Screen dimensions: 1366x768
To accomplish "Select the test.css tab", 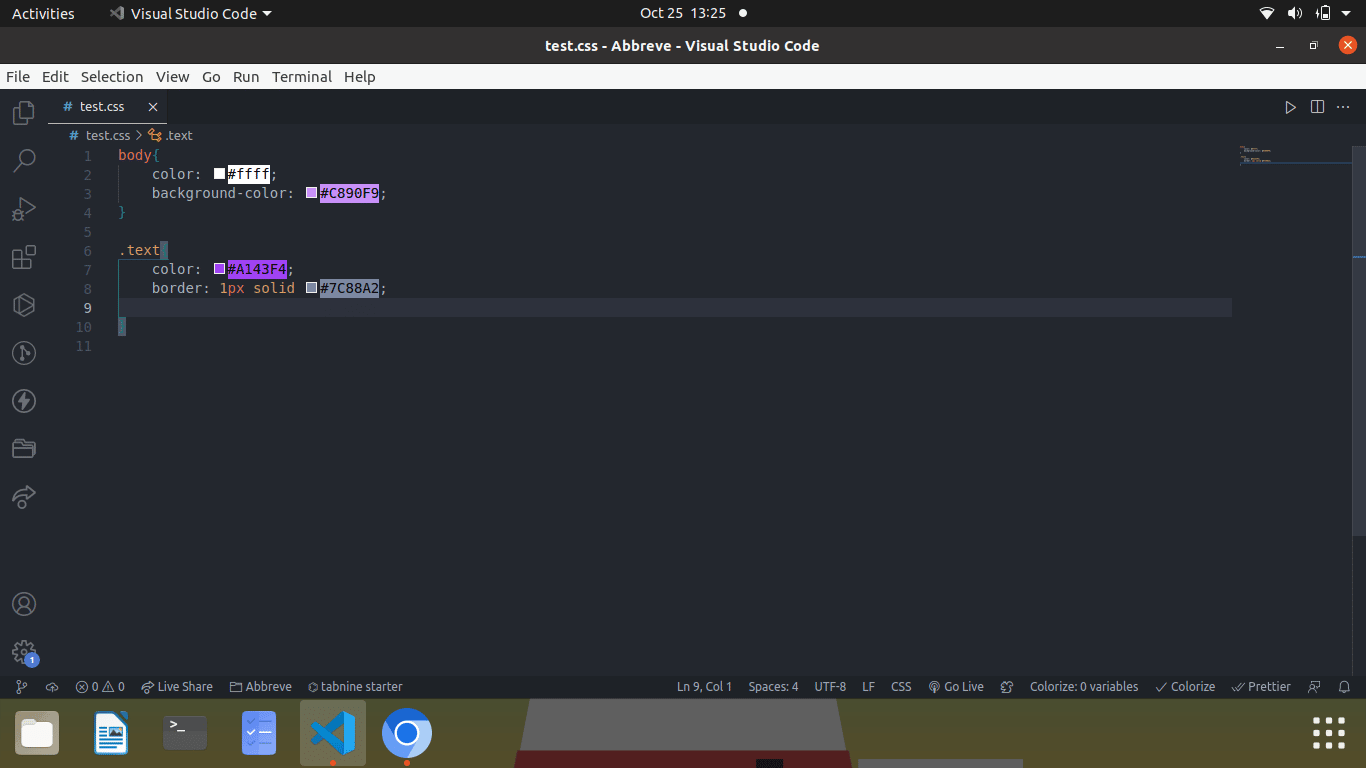I will pyautogui.click(x=100, y=106).
